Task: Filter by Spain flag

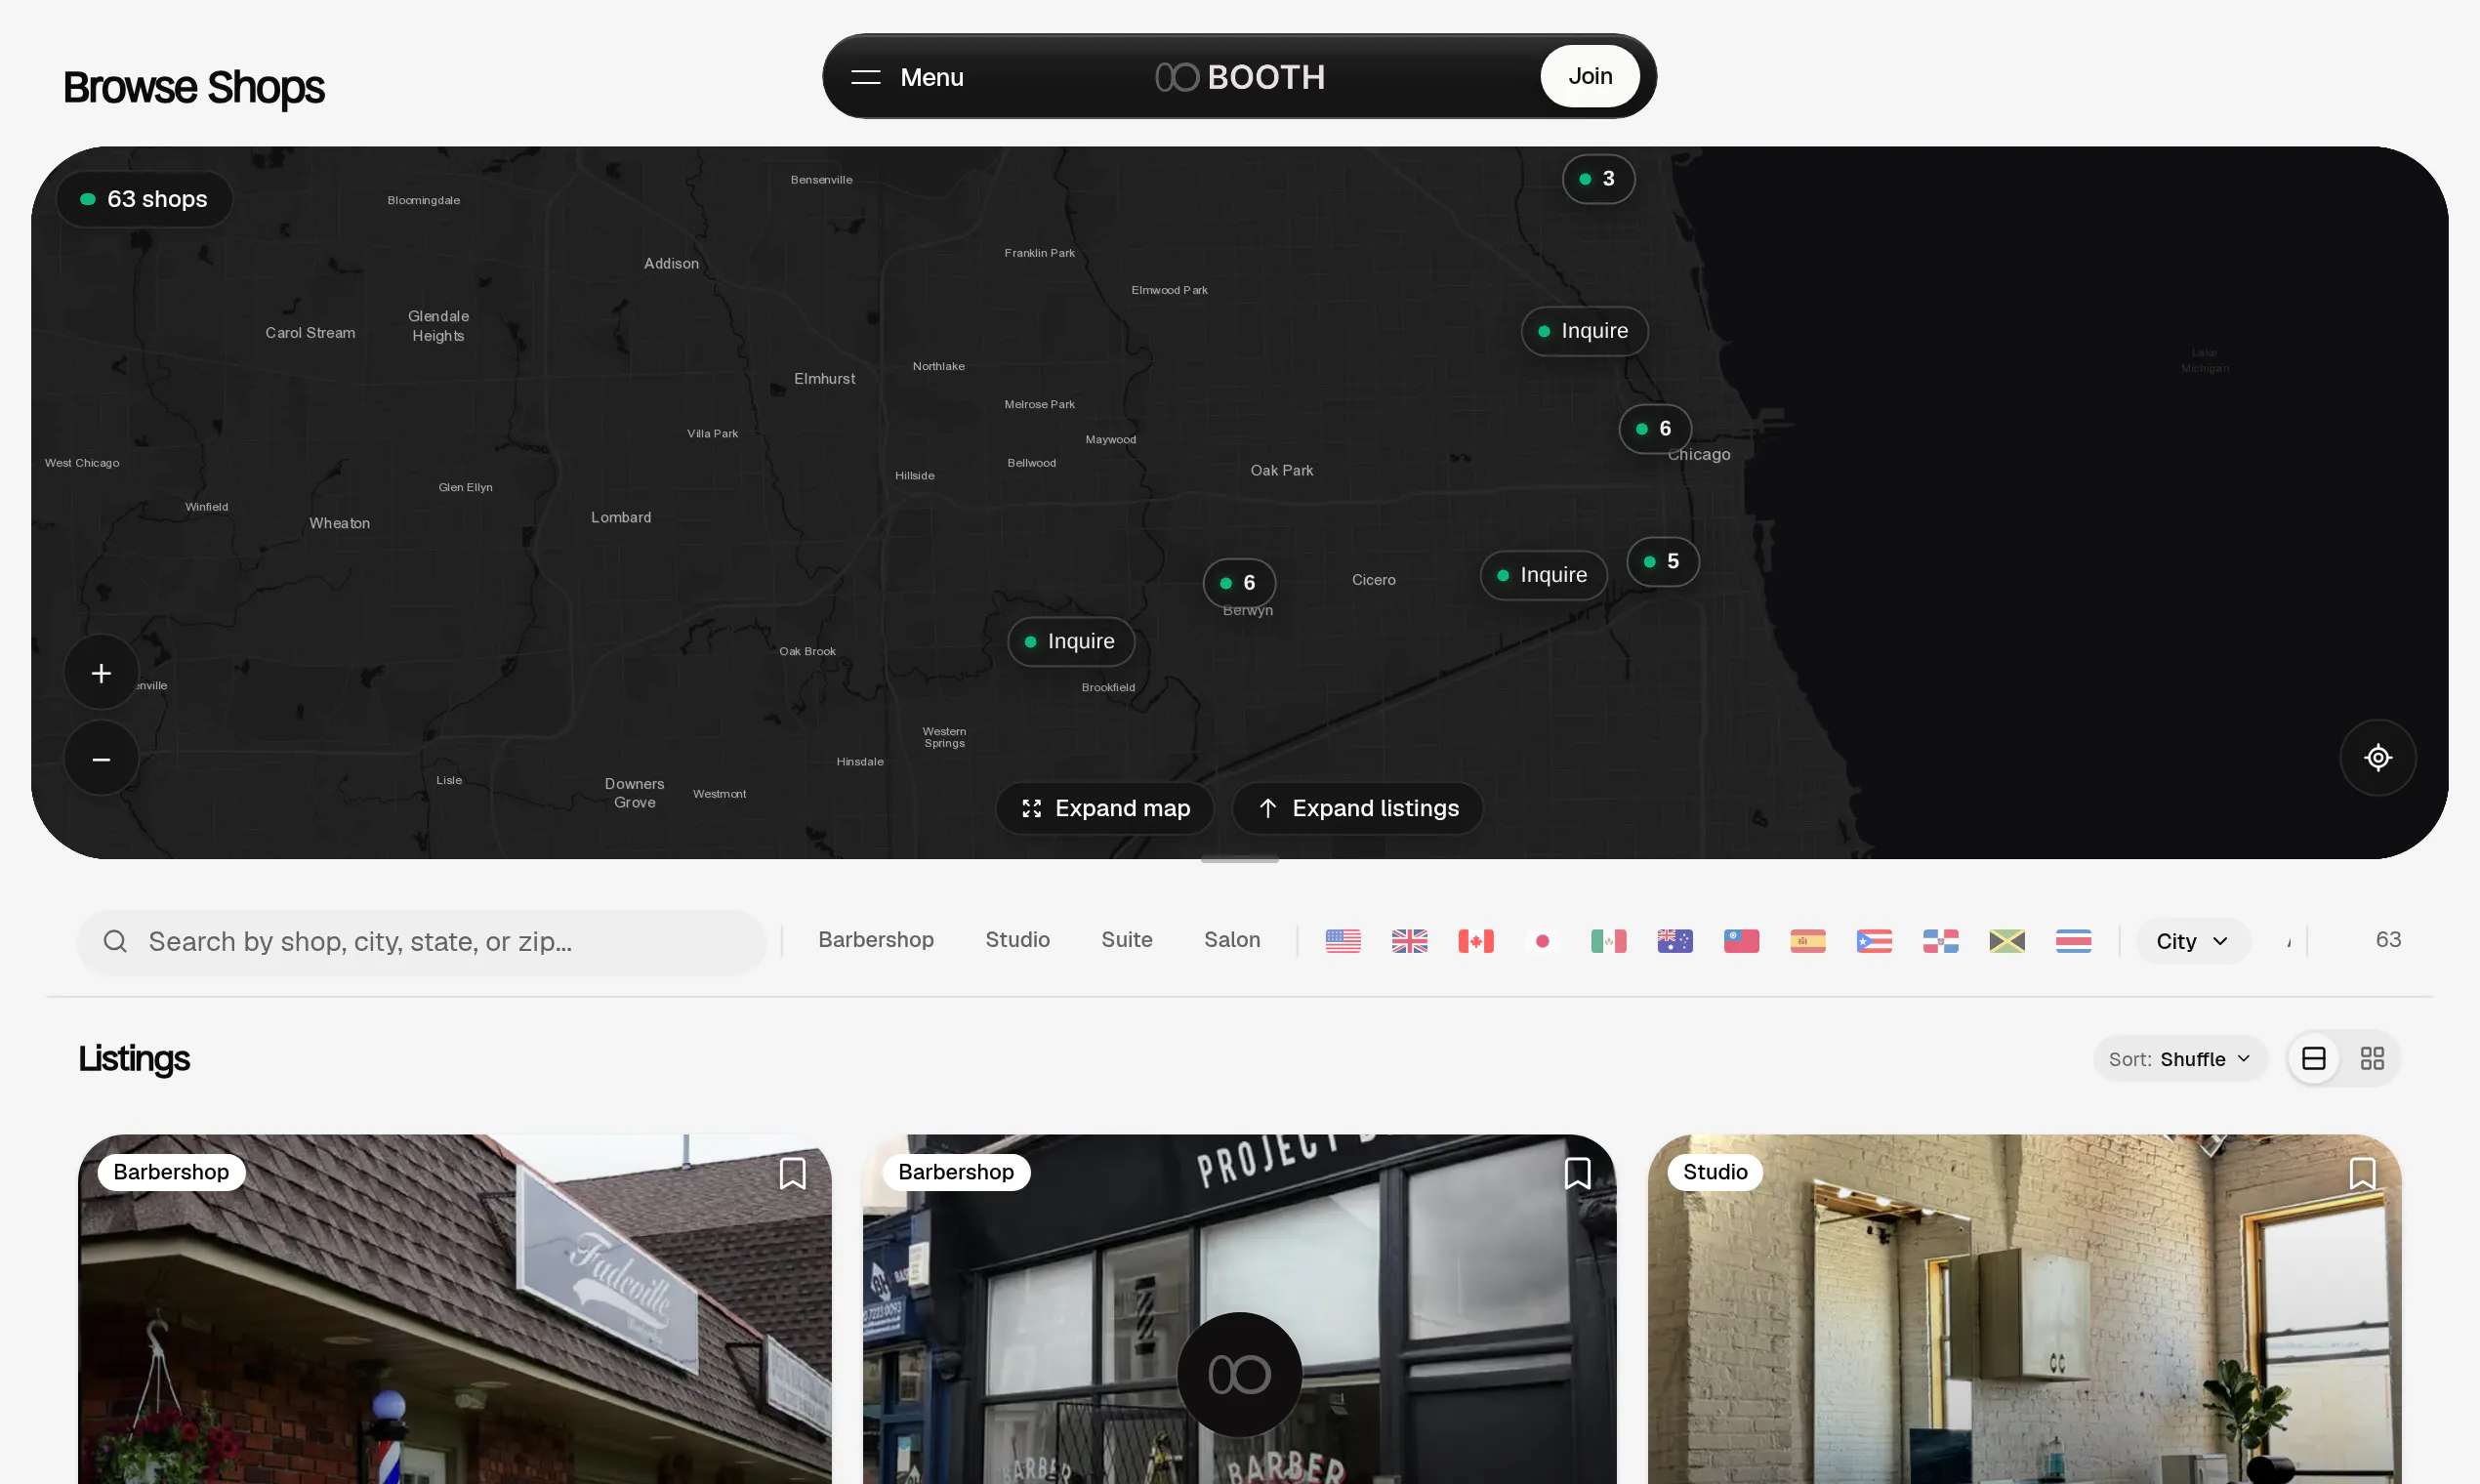Action: coord(1808,941)
